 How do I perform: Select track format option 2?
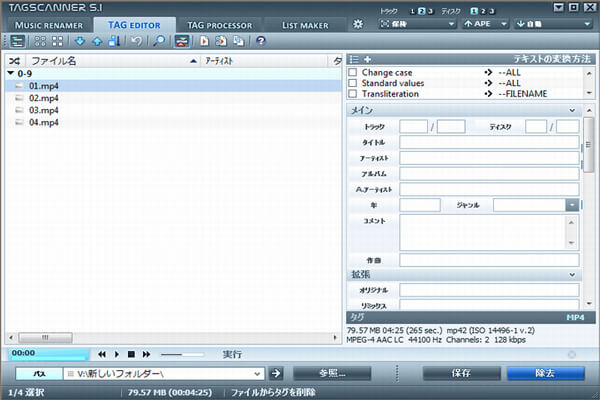coord(421,11)
